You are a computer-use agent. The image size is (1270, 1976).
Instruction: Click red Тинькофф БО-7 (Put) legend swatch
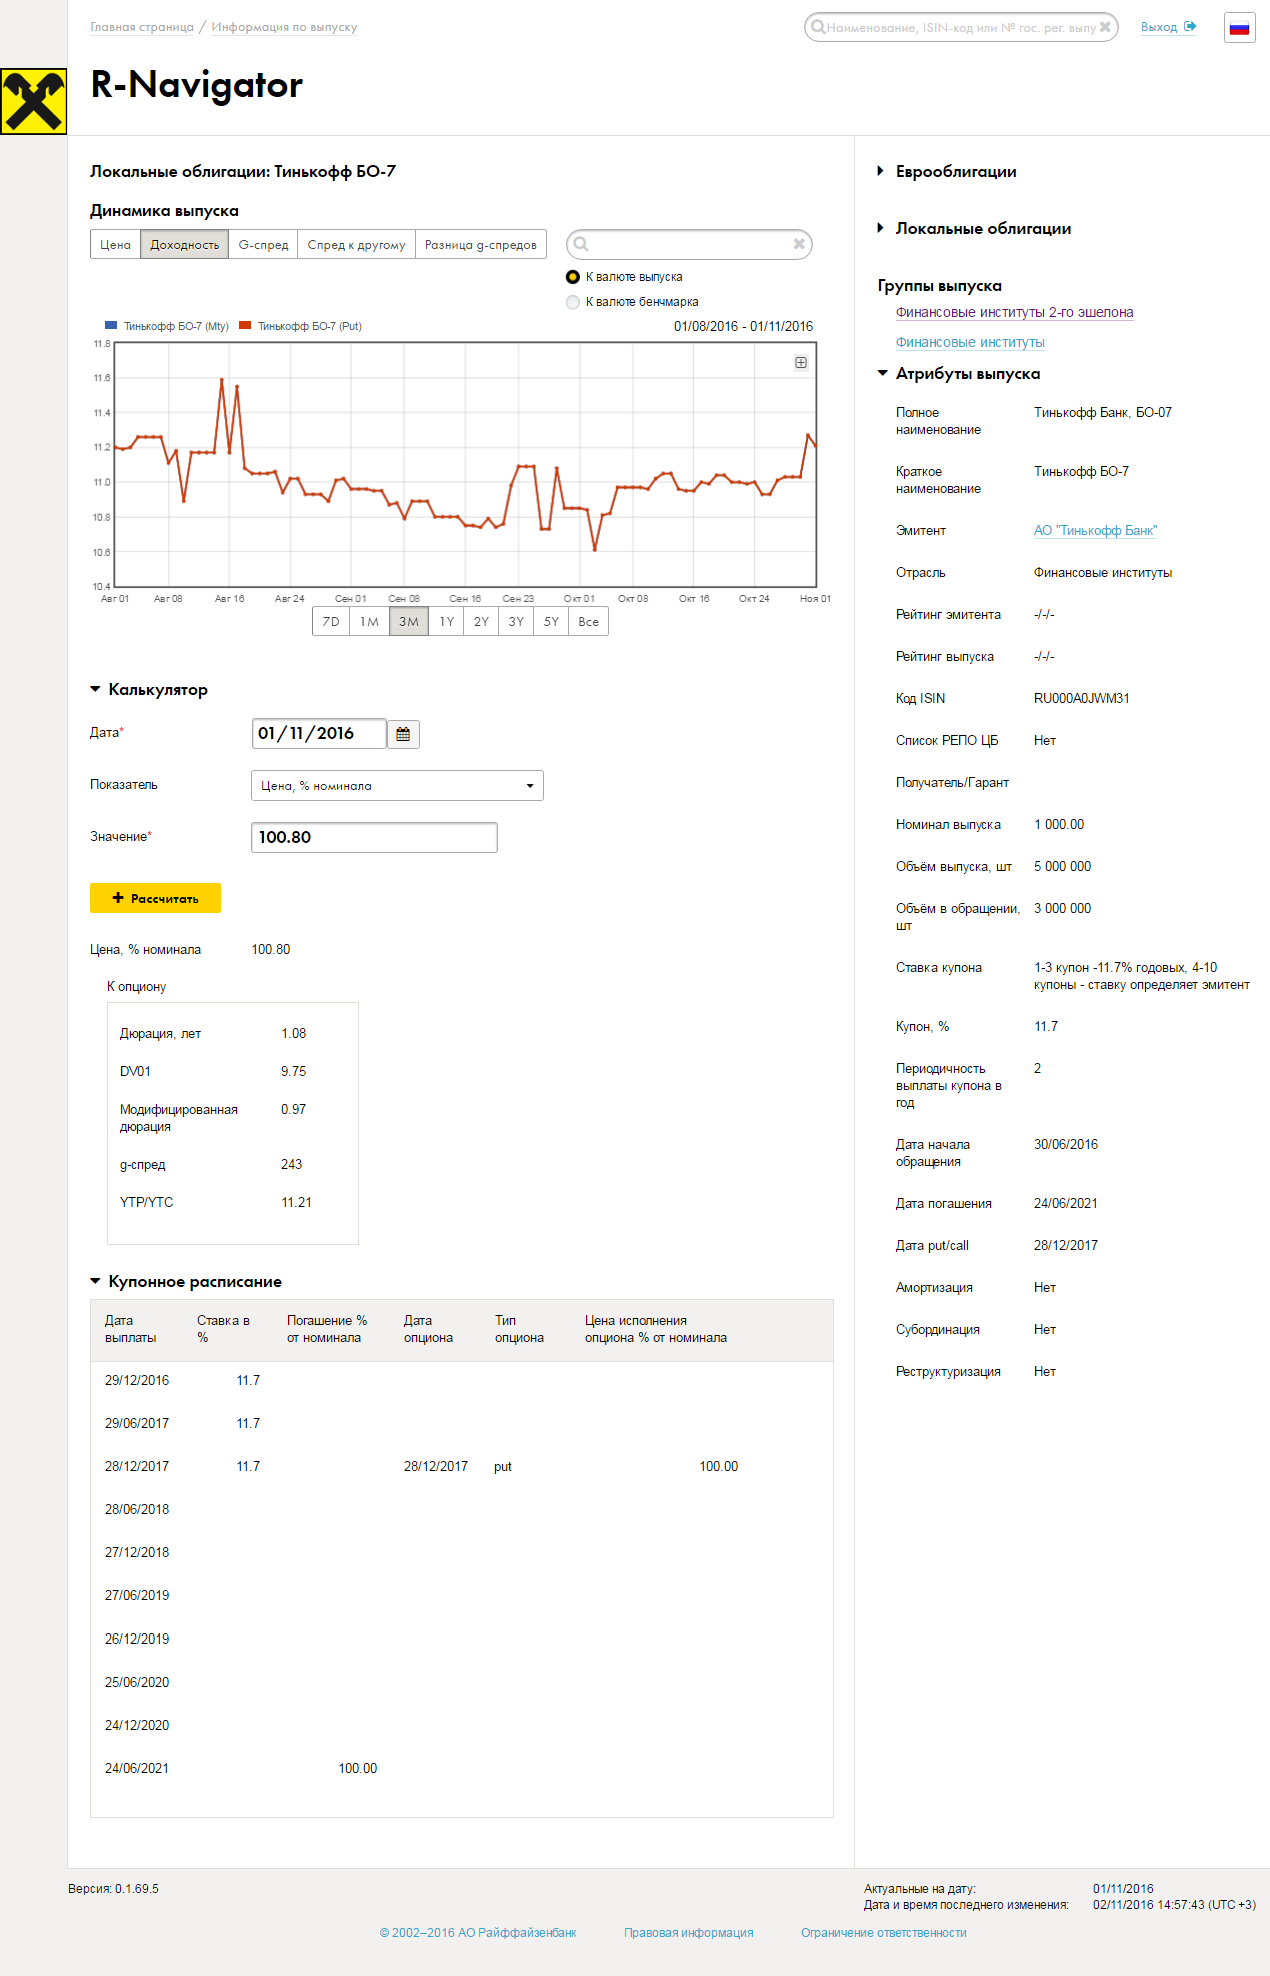pos(245,325)
